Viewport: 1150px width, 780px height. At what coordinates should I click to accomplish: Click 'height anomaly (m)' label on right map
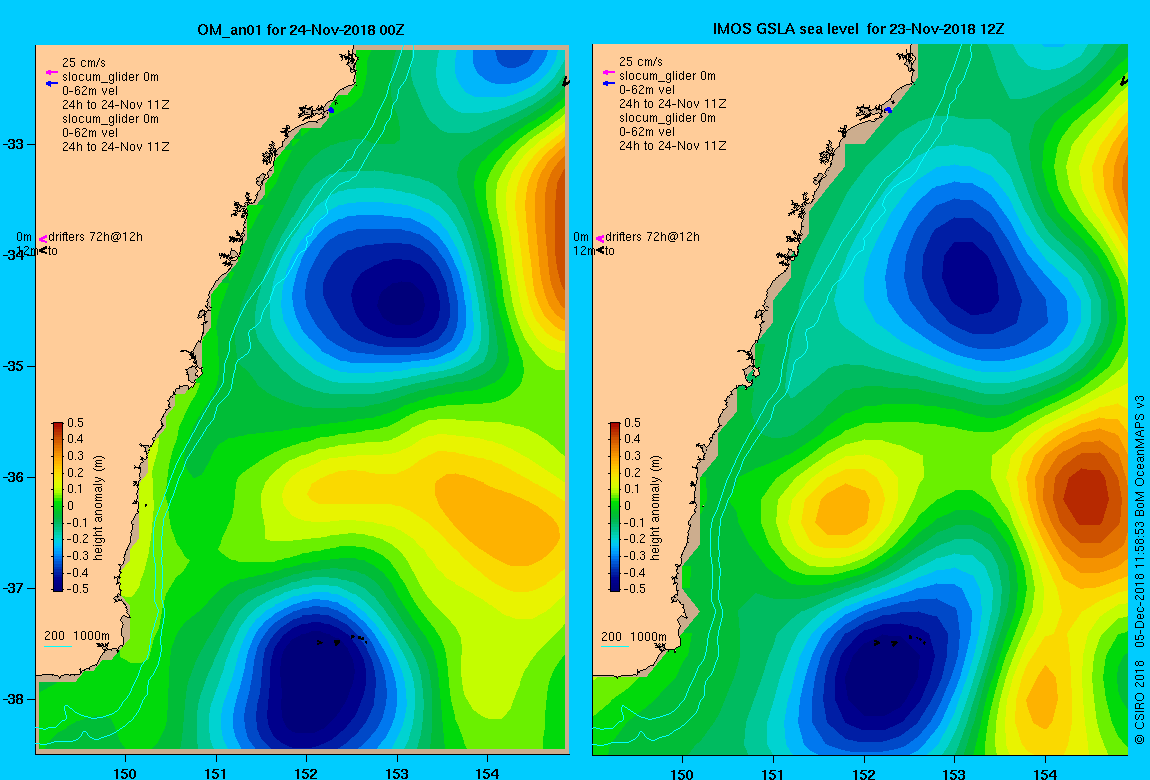tap(655, 507)
